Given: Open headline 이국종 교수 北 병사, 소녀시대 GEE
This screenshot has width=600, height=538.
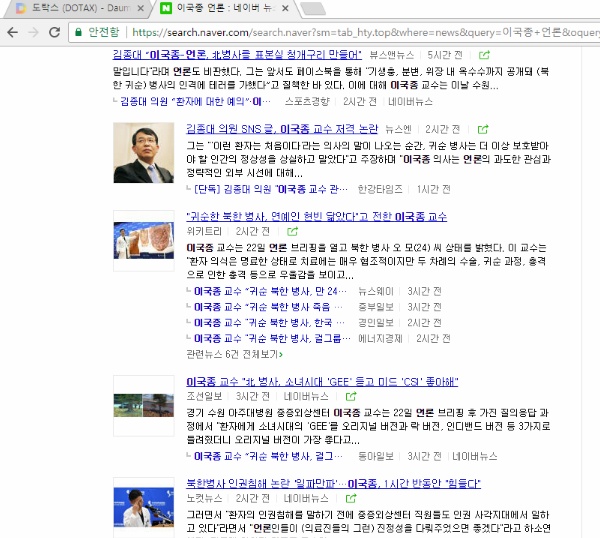Looking at the screenshot, I should [x=322, y=382].
